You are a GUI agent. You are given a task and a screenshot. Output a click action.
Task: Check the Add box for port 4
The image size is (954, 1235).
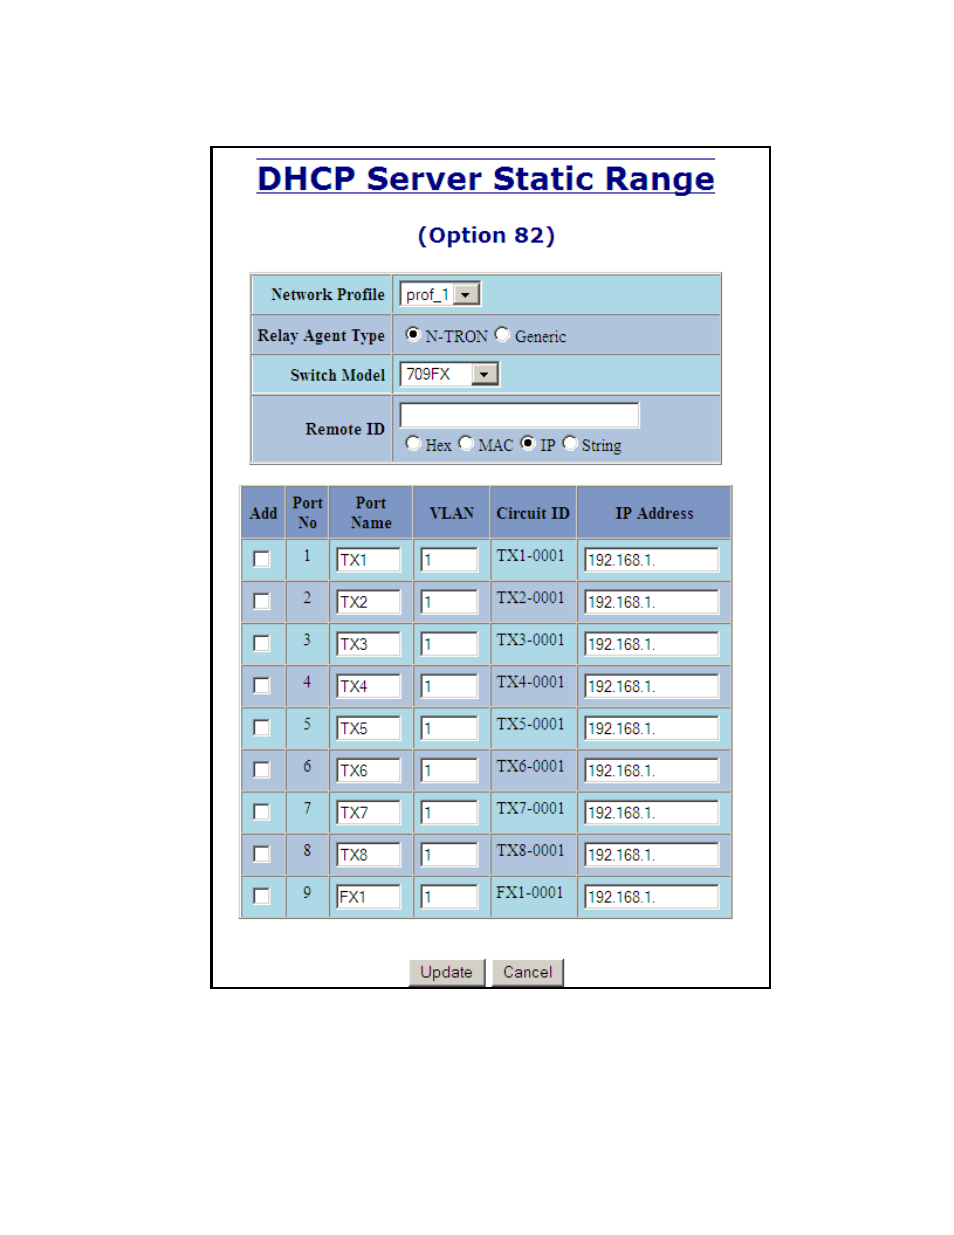[x=262, y=685]
